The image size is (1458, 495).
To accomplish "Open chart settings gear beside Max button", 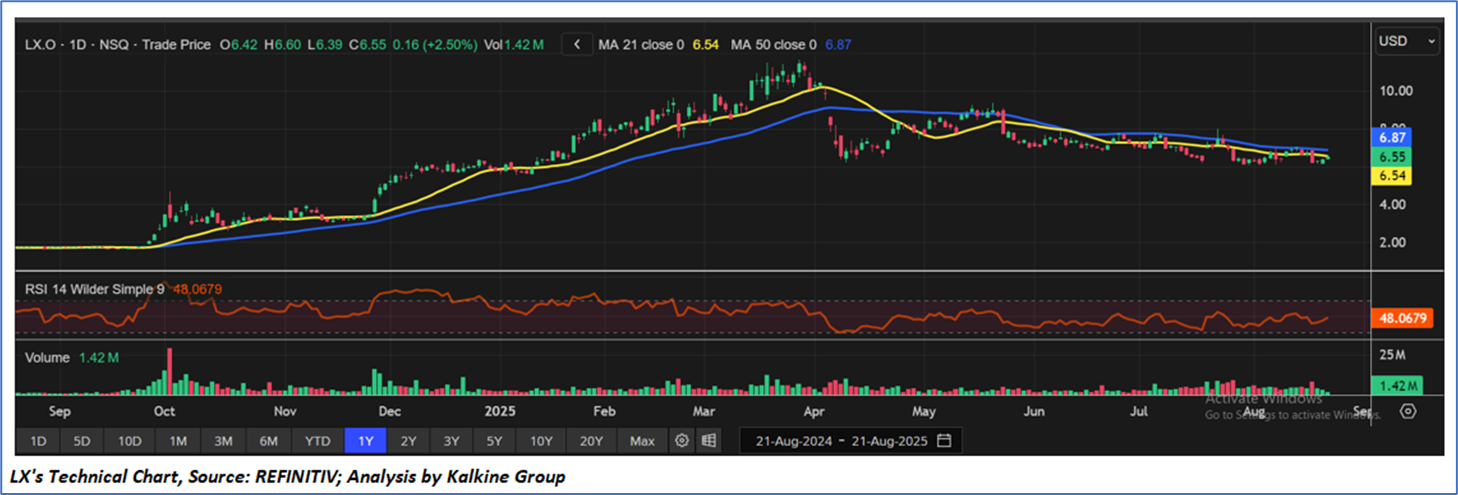I will pos(683,441).
